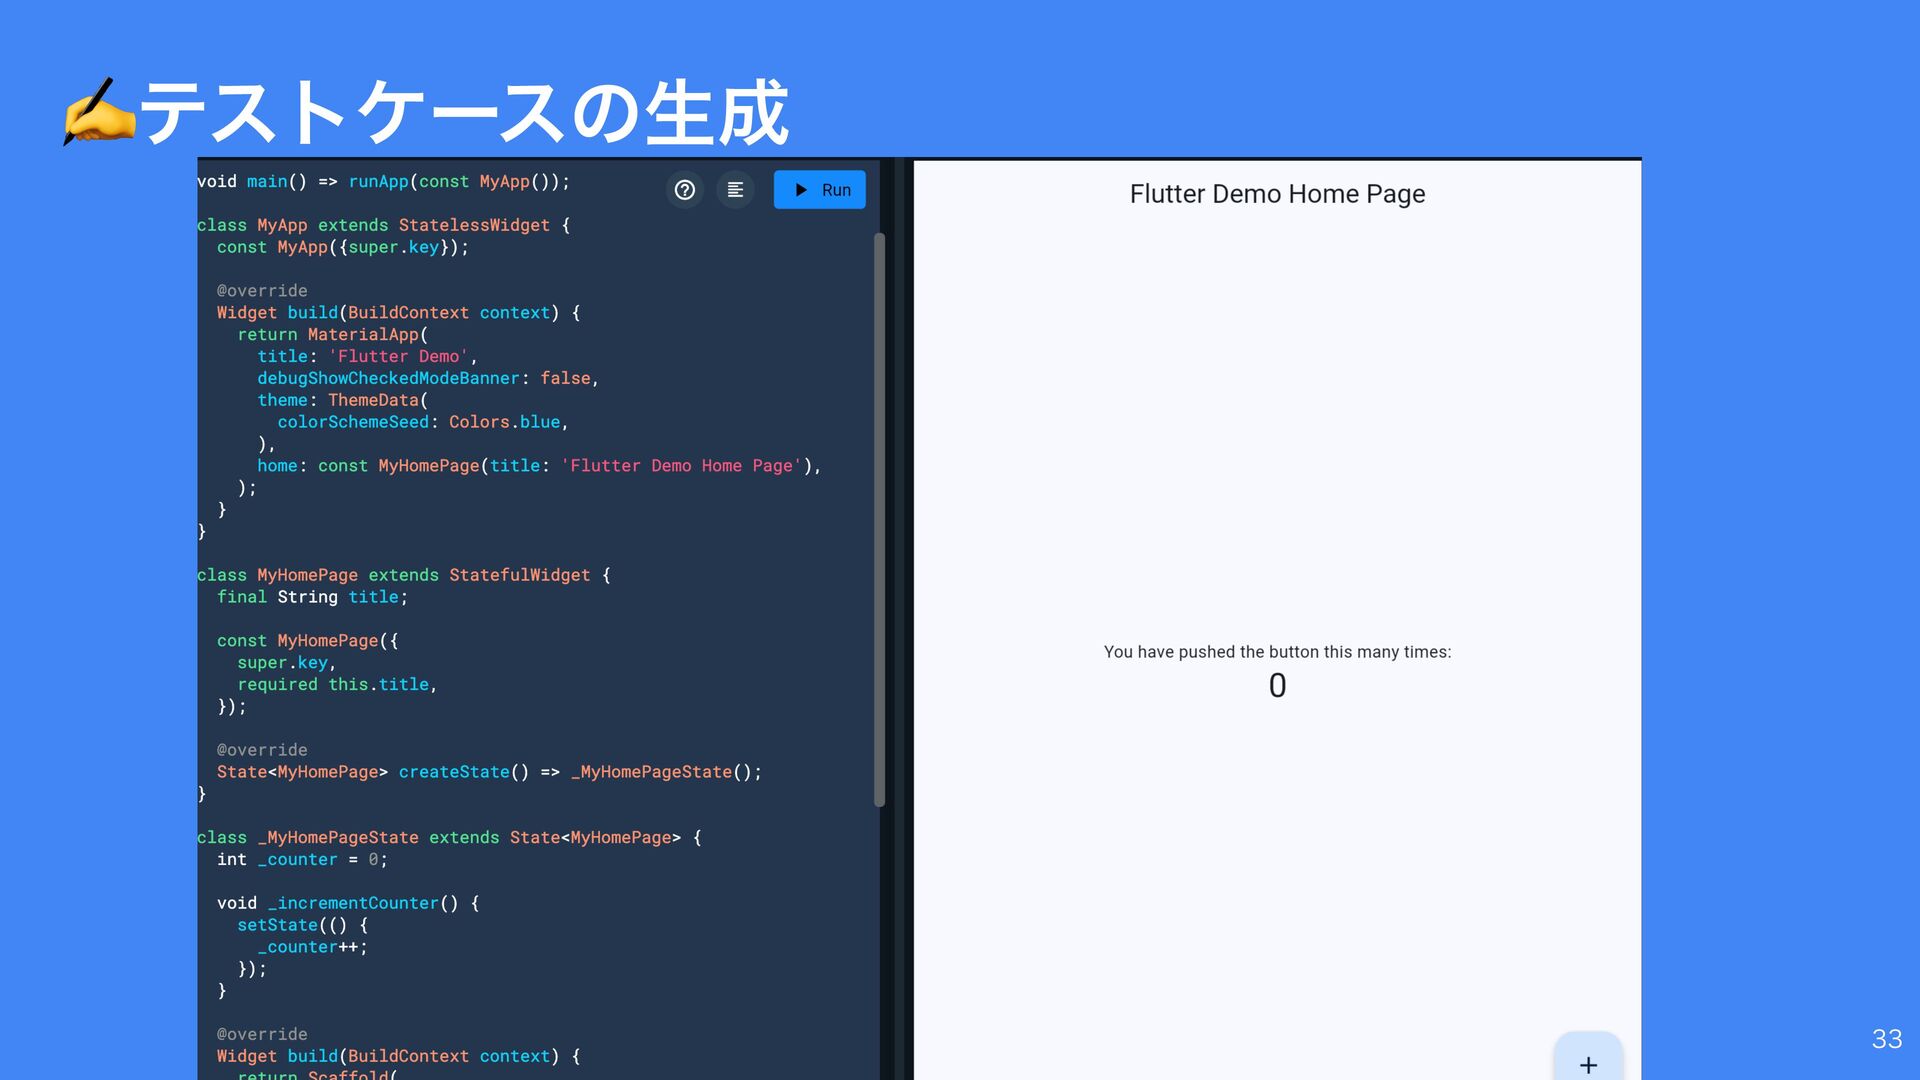Click the code editor vertical scrollbar
This screenshot has width=1920, height=1080.
tap(880, 520)
